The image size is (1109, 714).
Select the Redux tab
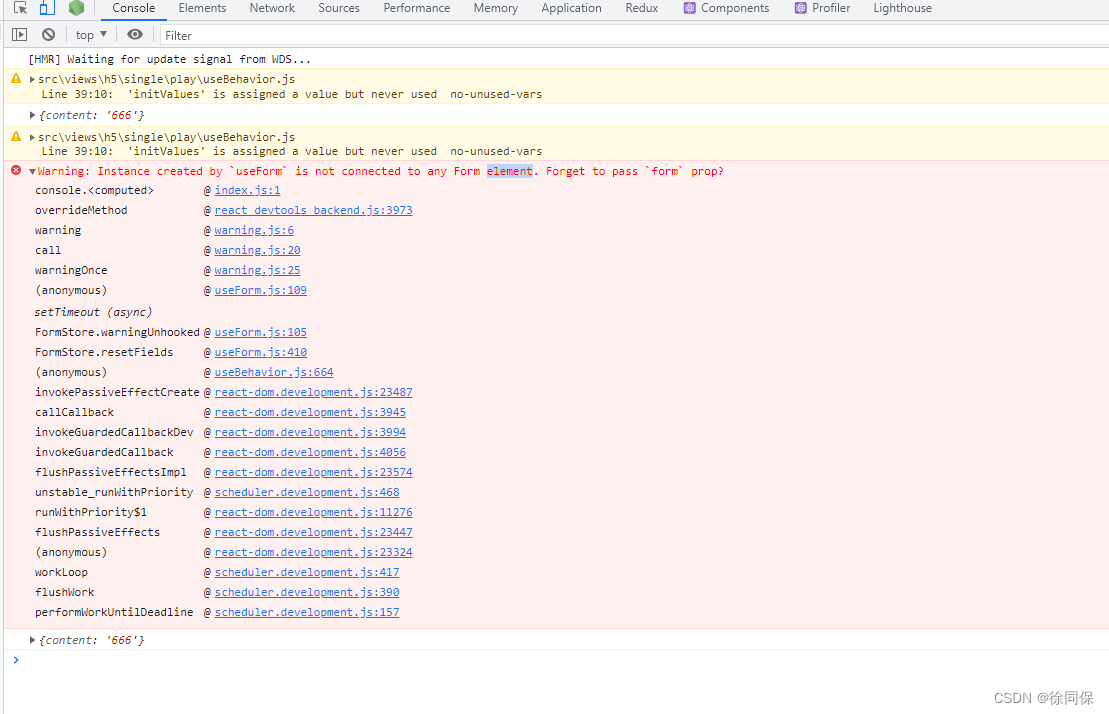click(x=641, y=8)
